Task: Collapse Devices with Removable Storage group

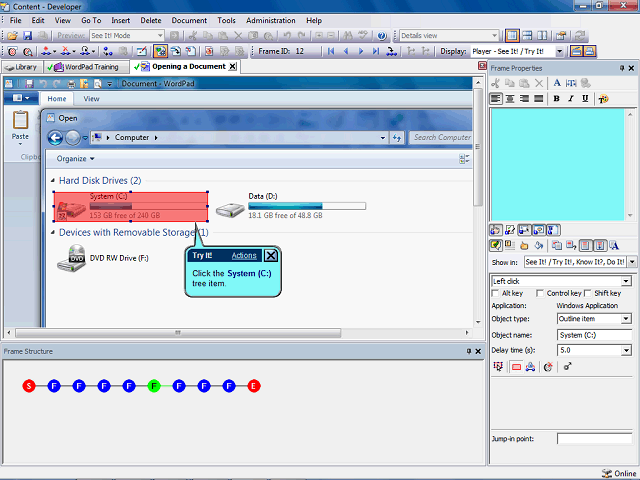Action: pos(53,232)
